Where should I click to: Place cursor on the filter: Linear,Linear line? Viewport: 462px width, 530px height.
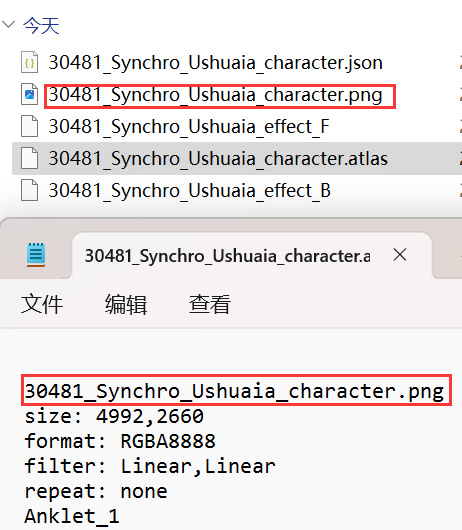tap(150, 466)
